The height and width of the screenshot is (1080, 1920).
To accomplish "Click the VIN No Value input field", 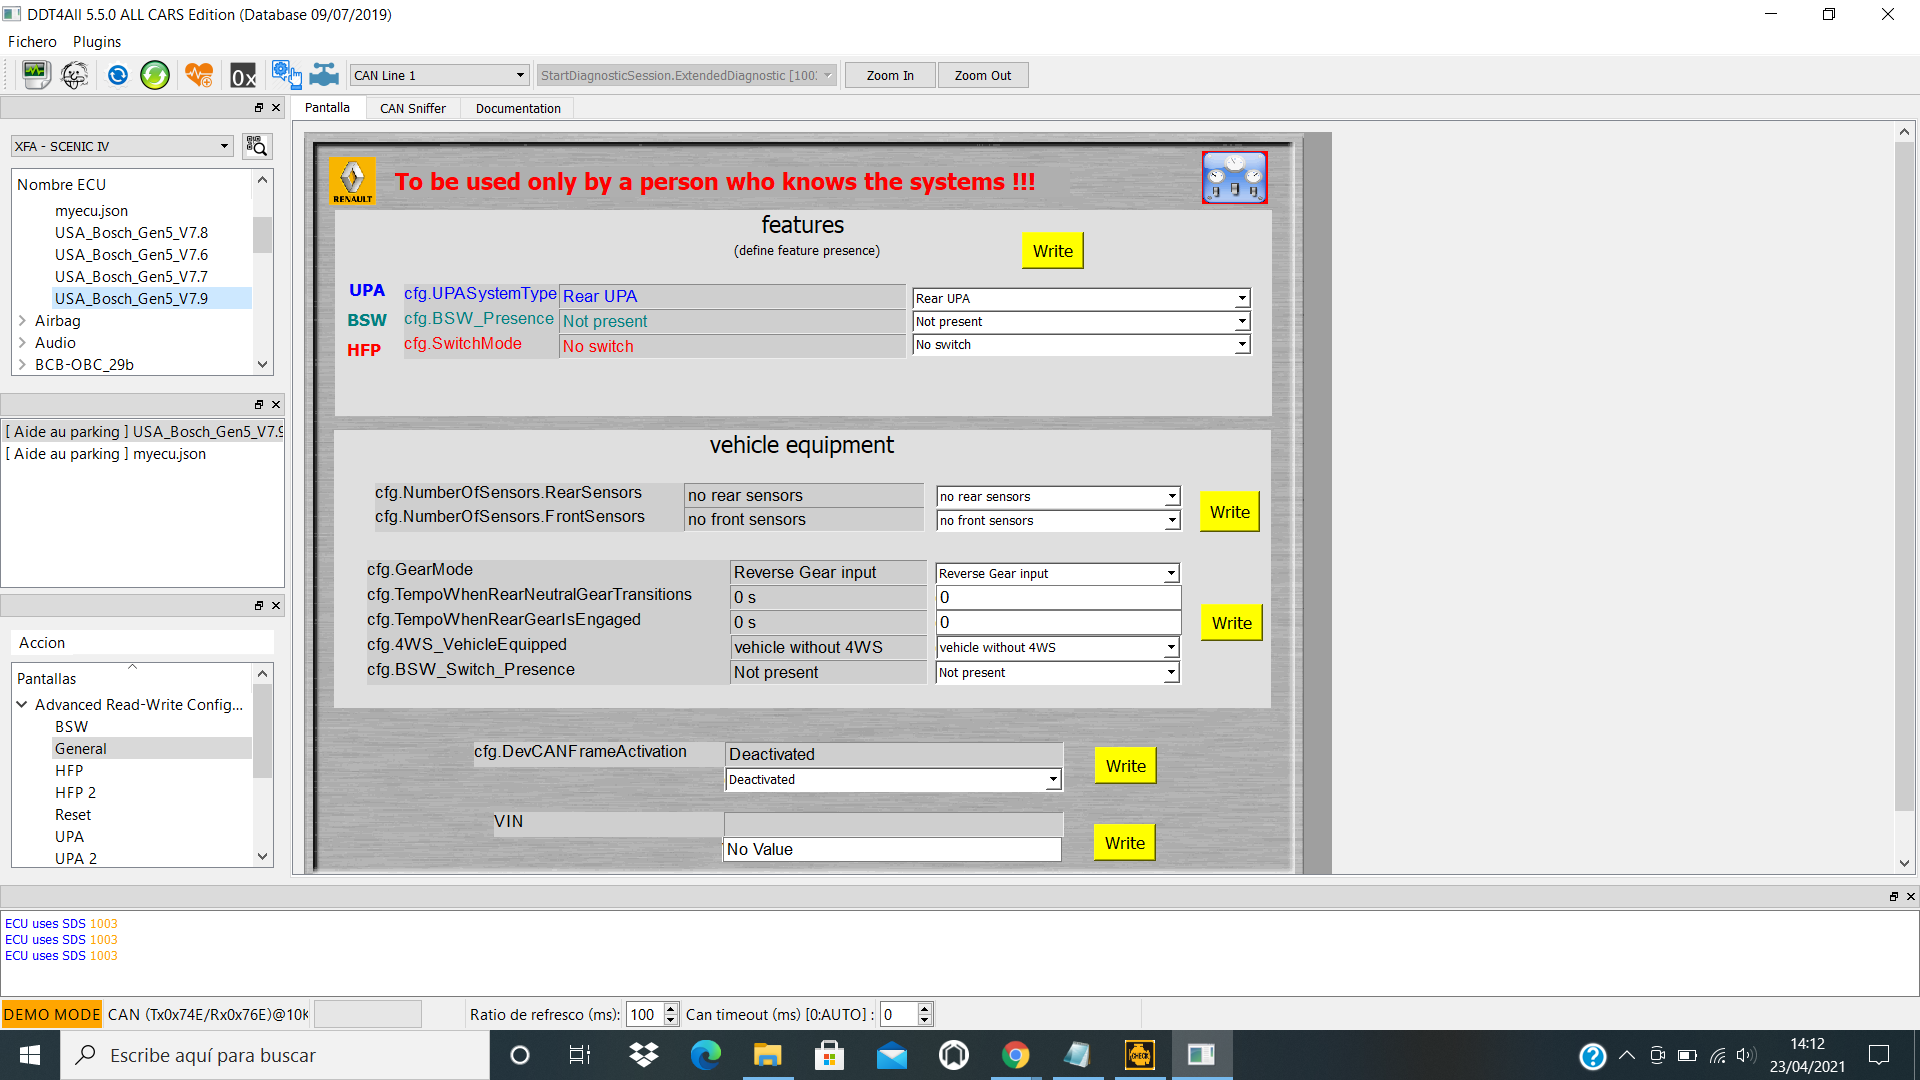I will point(891,849).
